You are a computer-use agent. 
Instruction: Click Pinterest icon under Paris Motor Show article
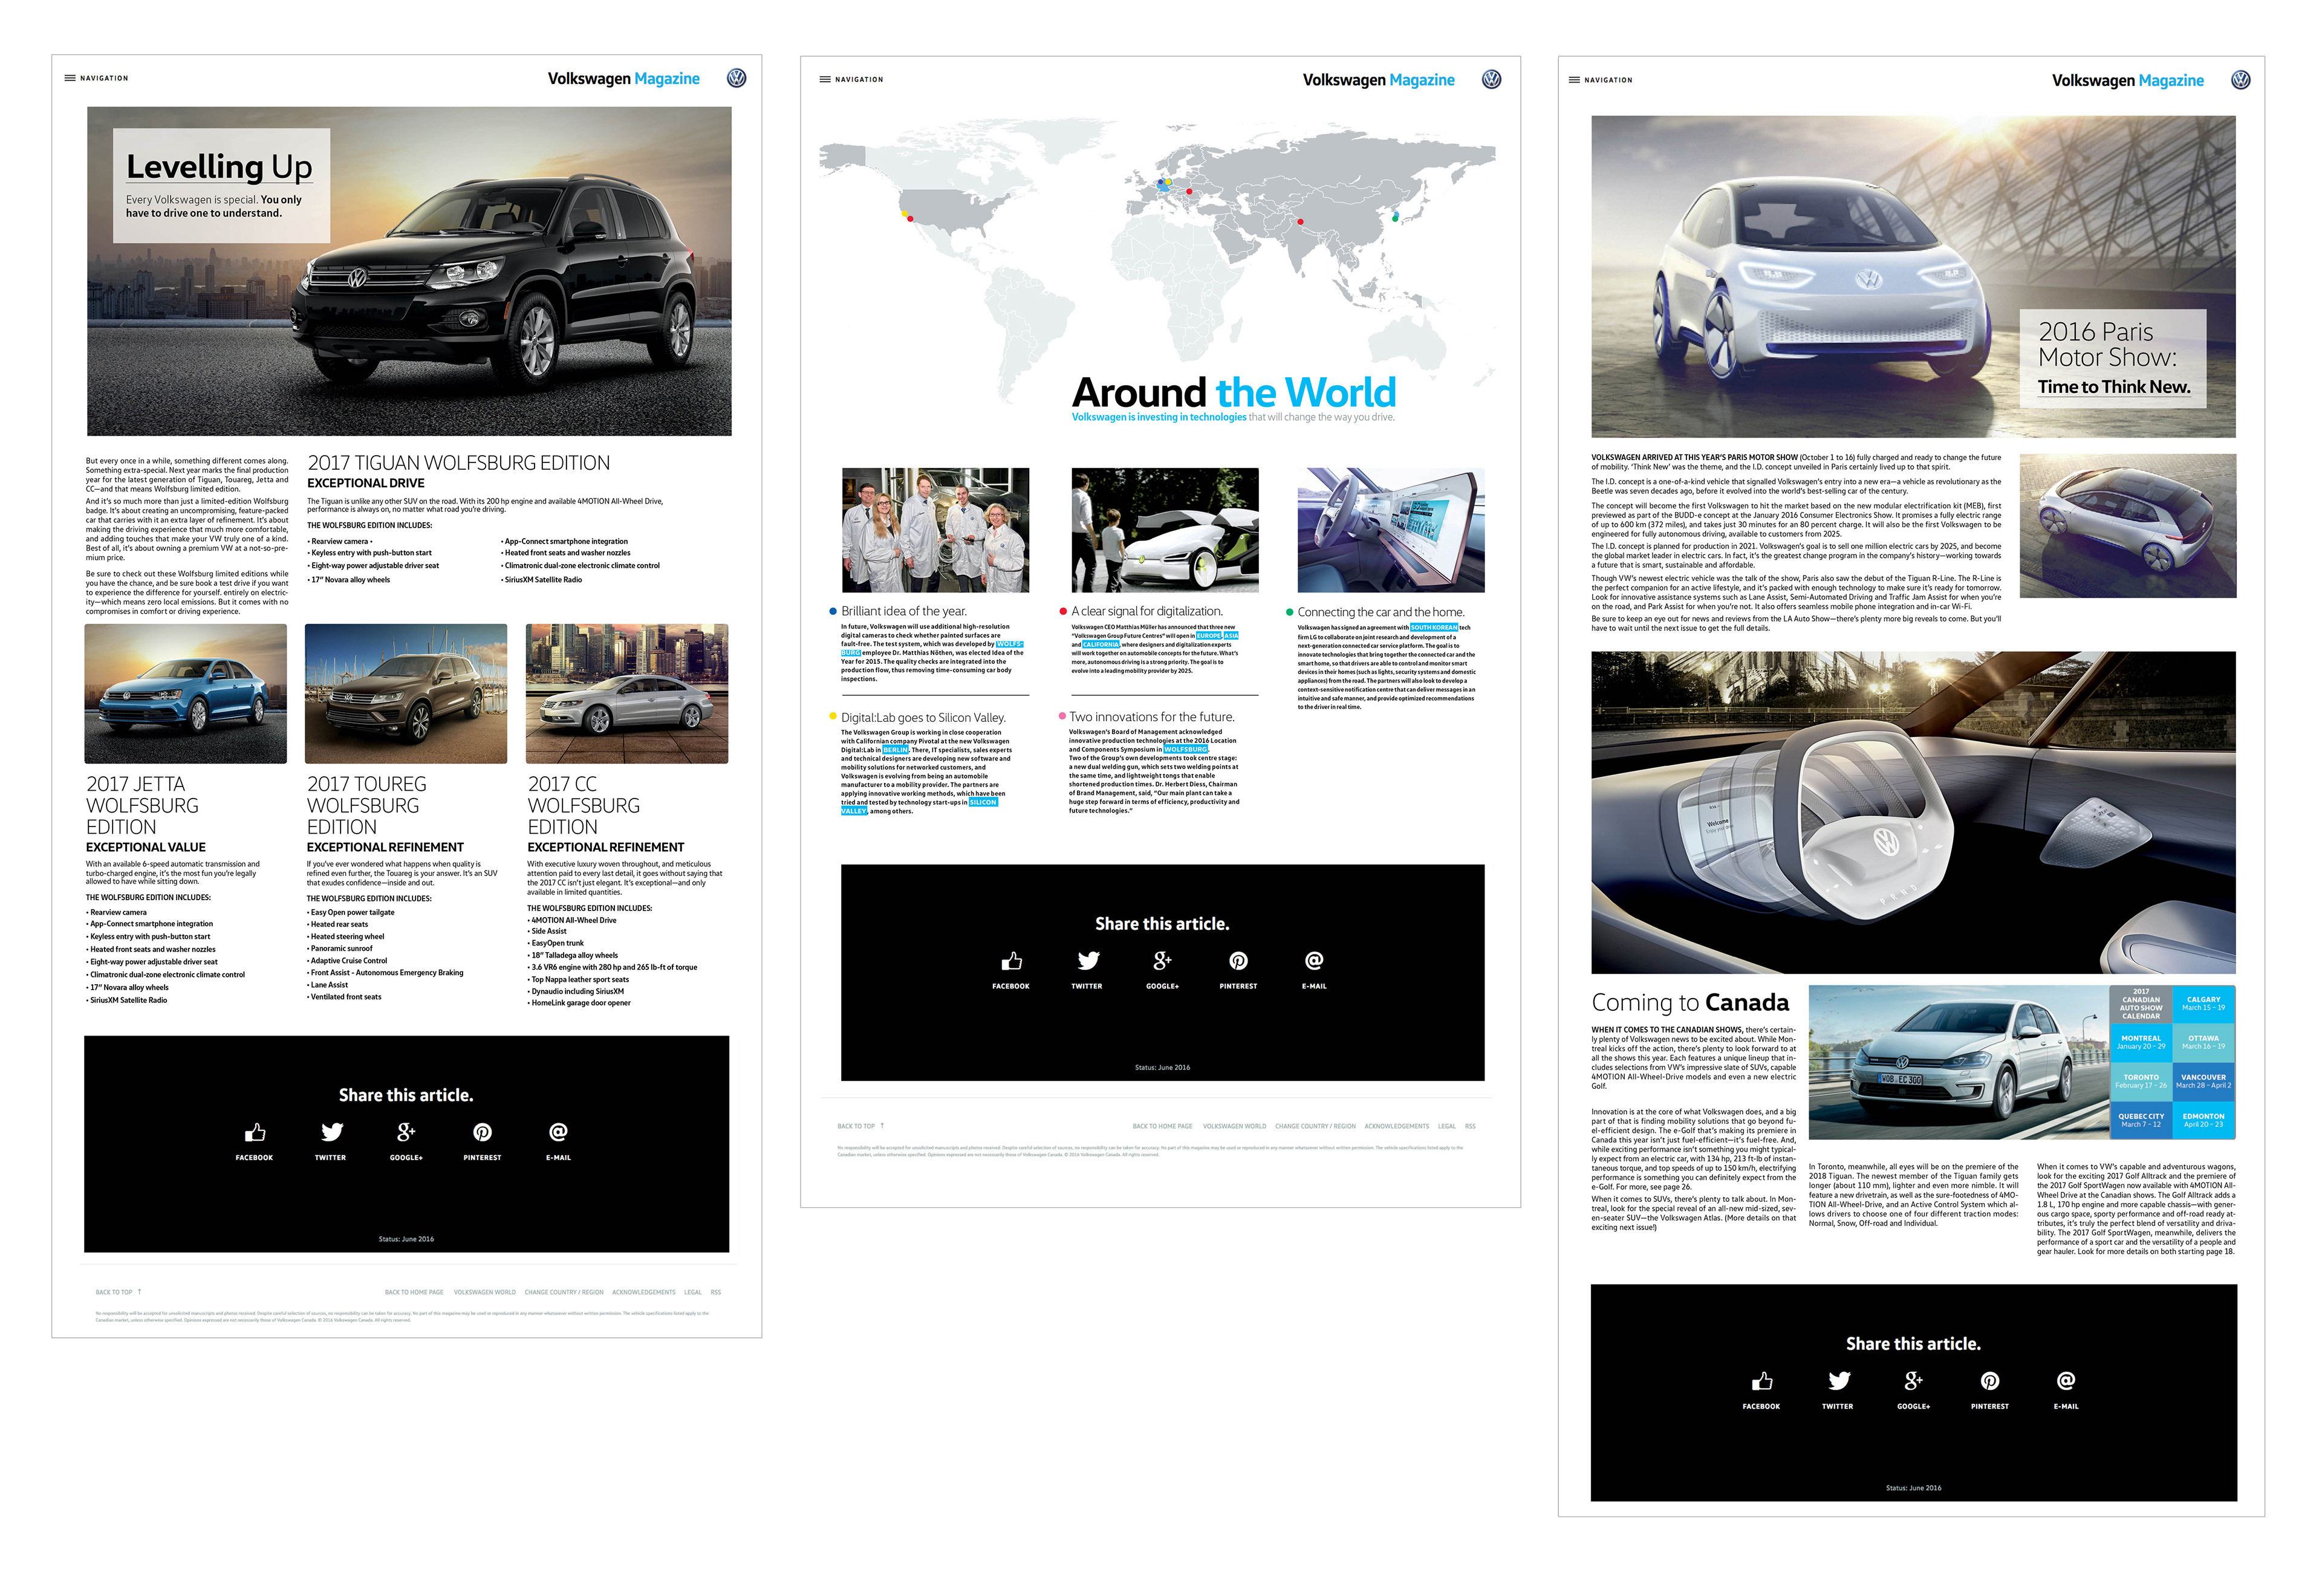[1989, 1381]
